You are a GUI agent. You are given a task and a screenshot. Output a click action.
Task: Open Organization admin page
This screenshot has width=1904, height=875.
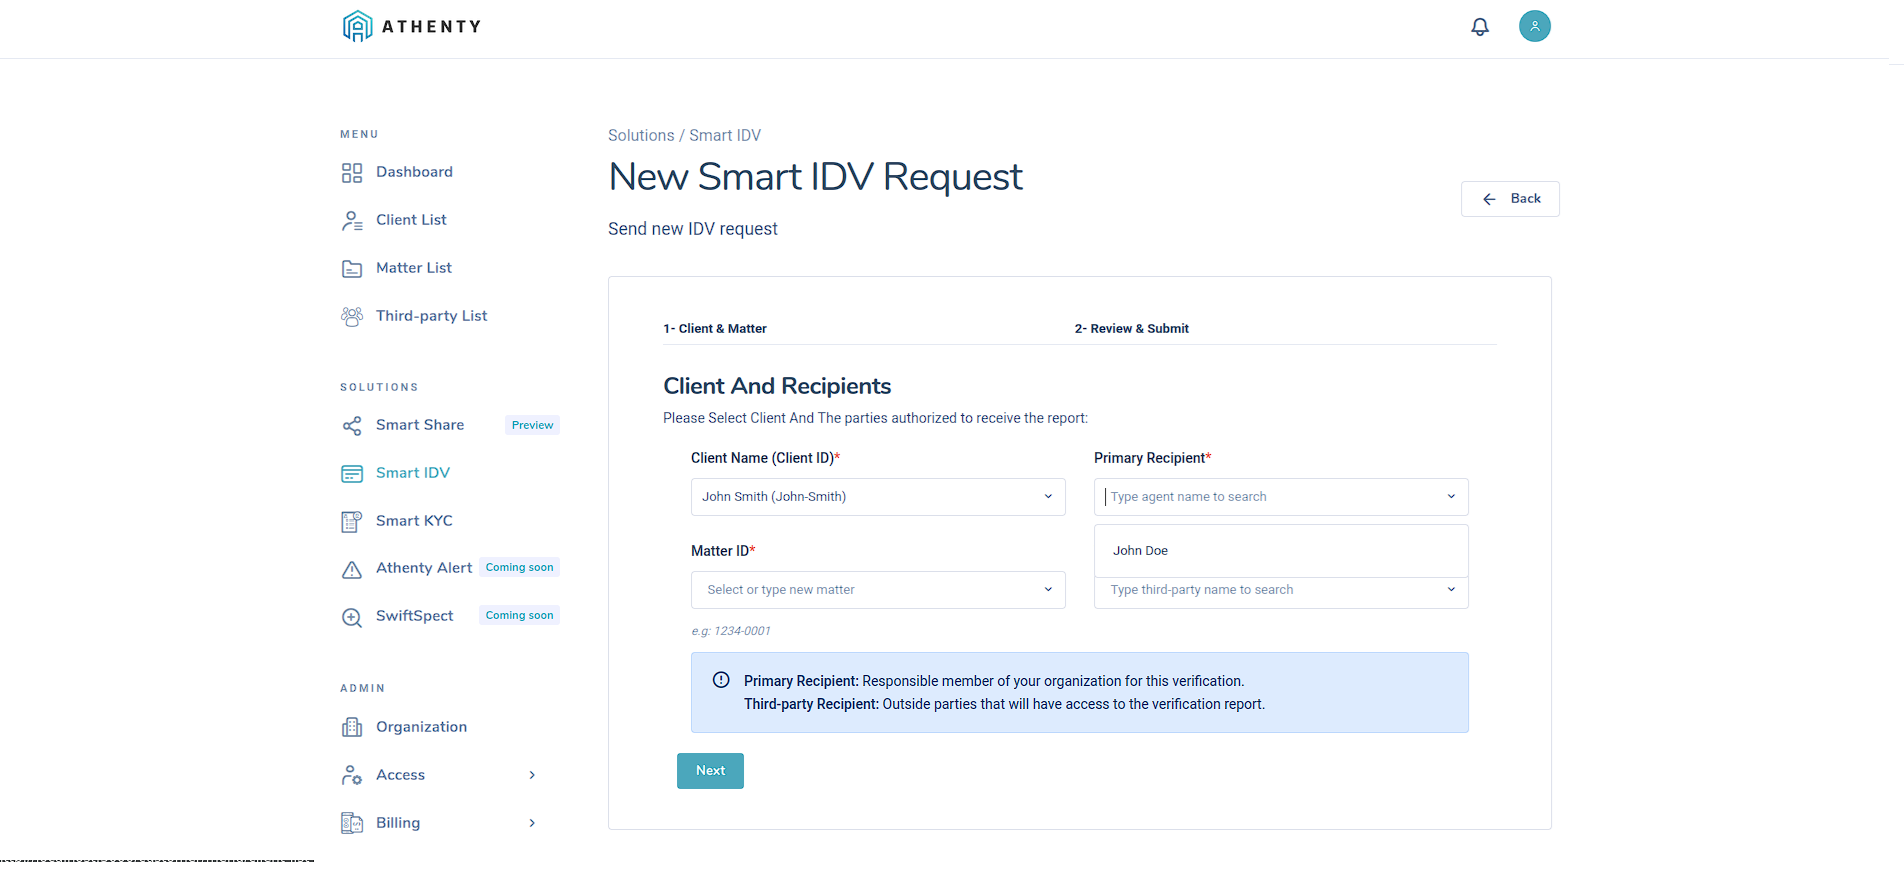click(421, 727)
